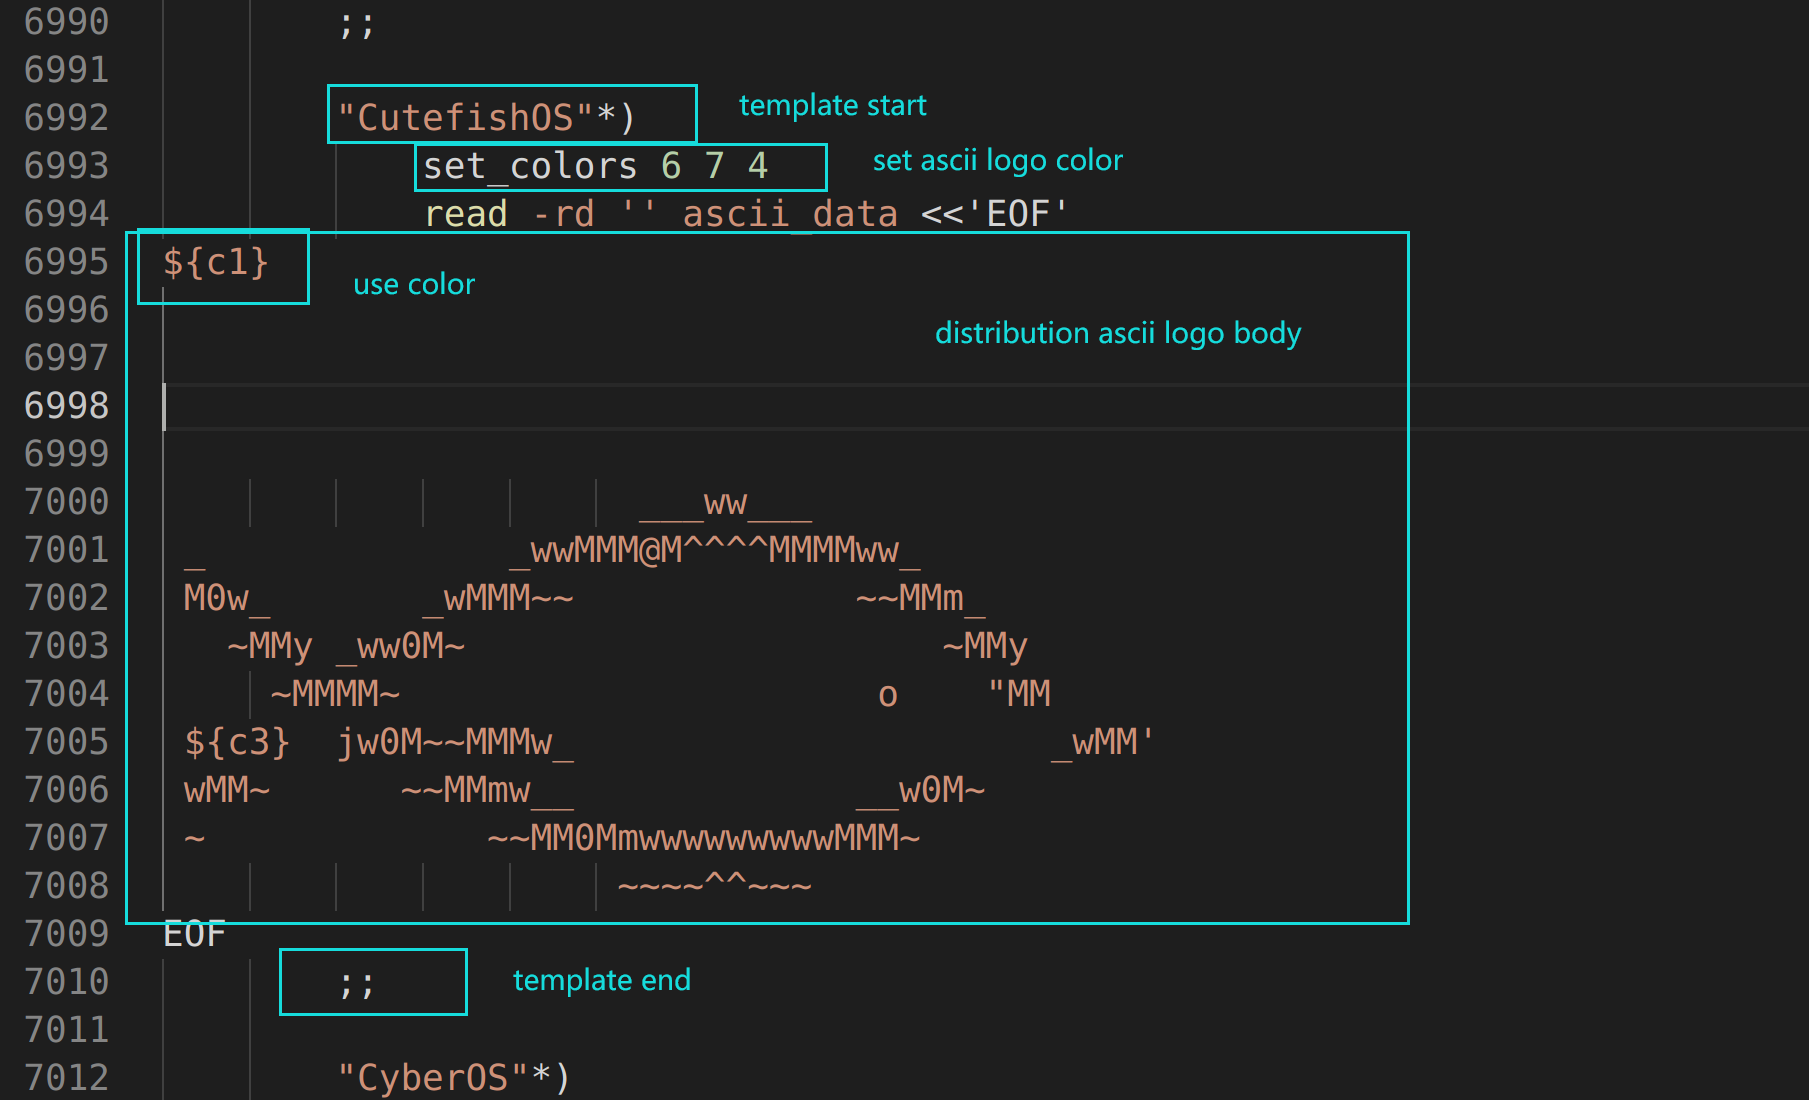The image size is (1809, 1100).
Task: Click the "CyberOS"*) case pattern
Action: [454, 1078]
